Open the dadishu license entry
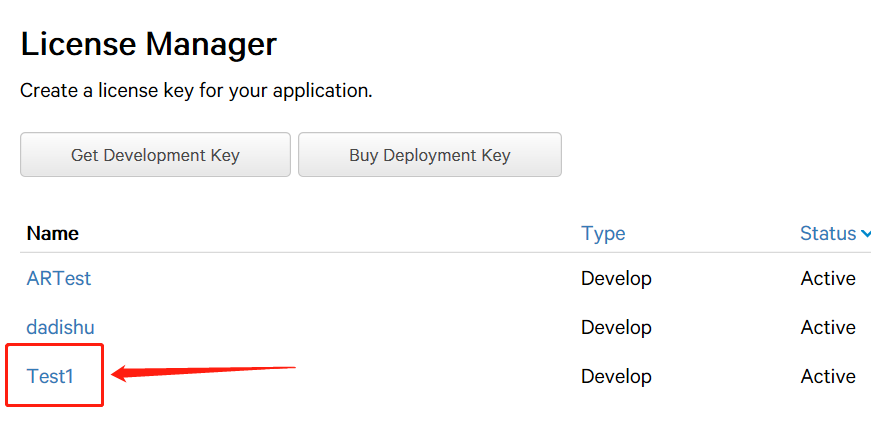 tap(61, 327)
